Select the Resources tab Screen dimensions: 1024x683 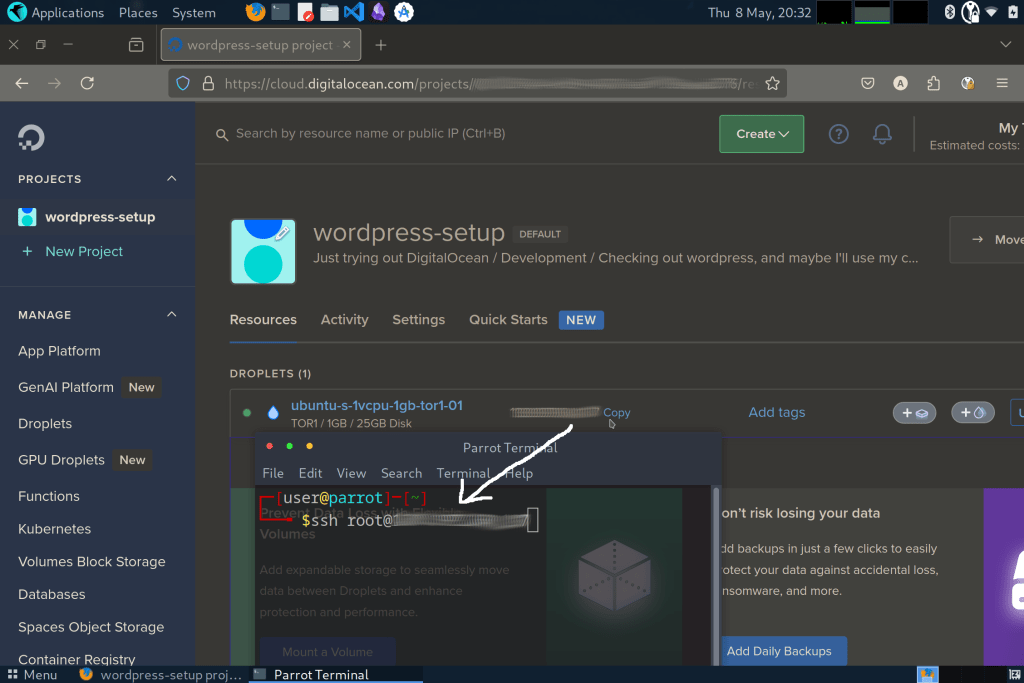(x=263, y=319)
